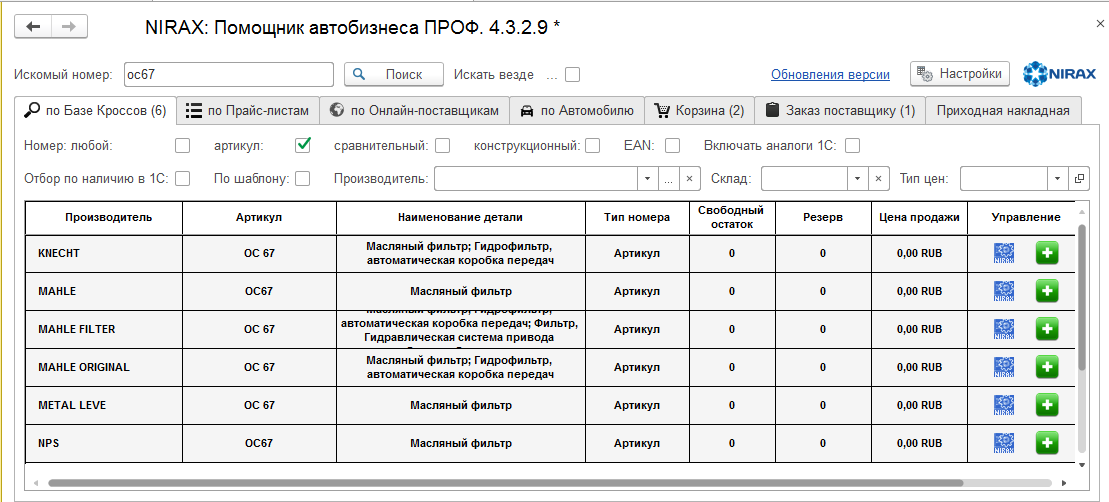This screenshot has height=502, width=1109.
Task: Expand the Производитель dropdown list
Action: click(x=648, y=179)
